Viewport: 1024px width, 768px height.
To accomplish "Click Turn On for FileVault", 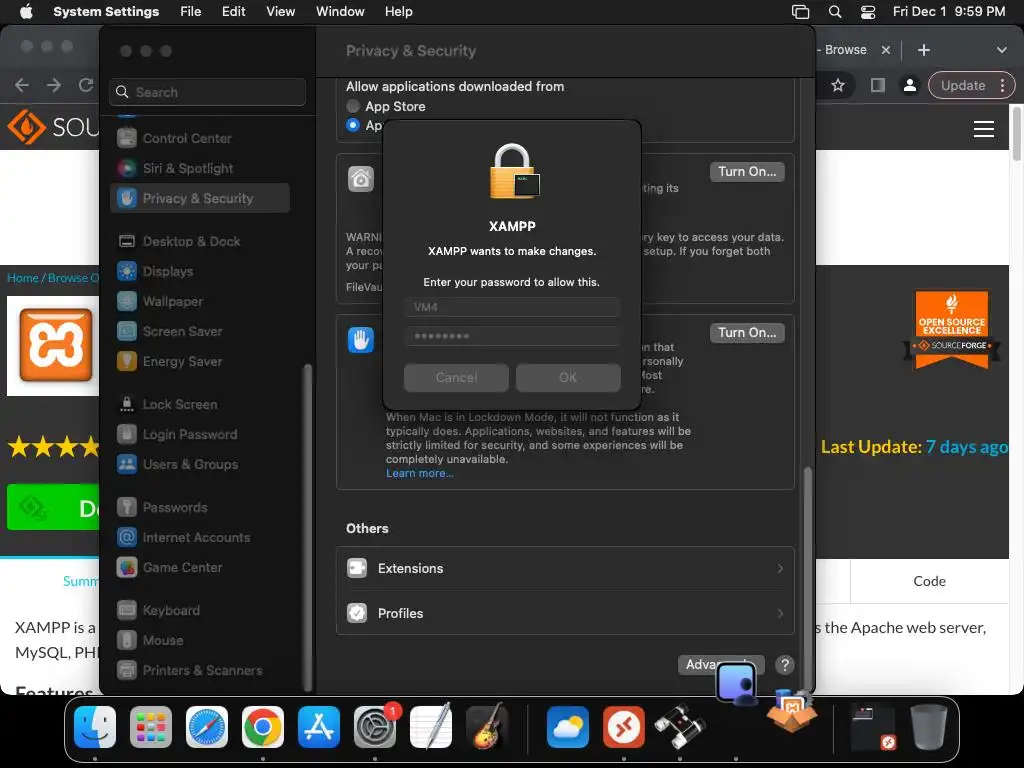I will coord(747,172).
